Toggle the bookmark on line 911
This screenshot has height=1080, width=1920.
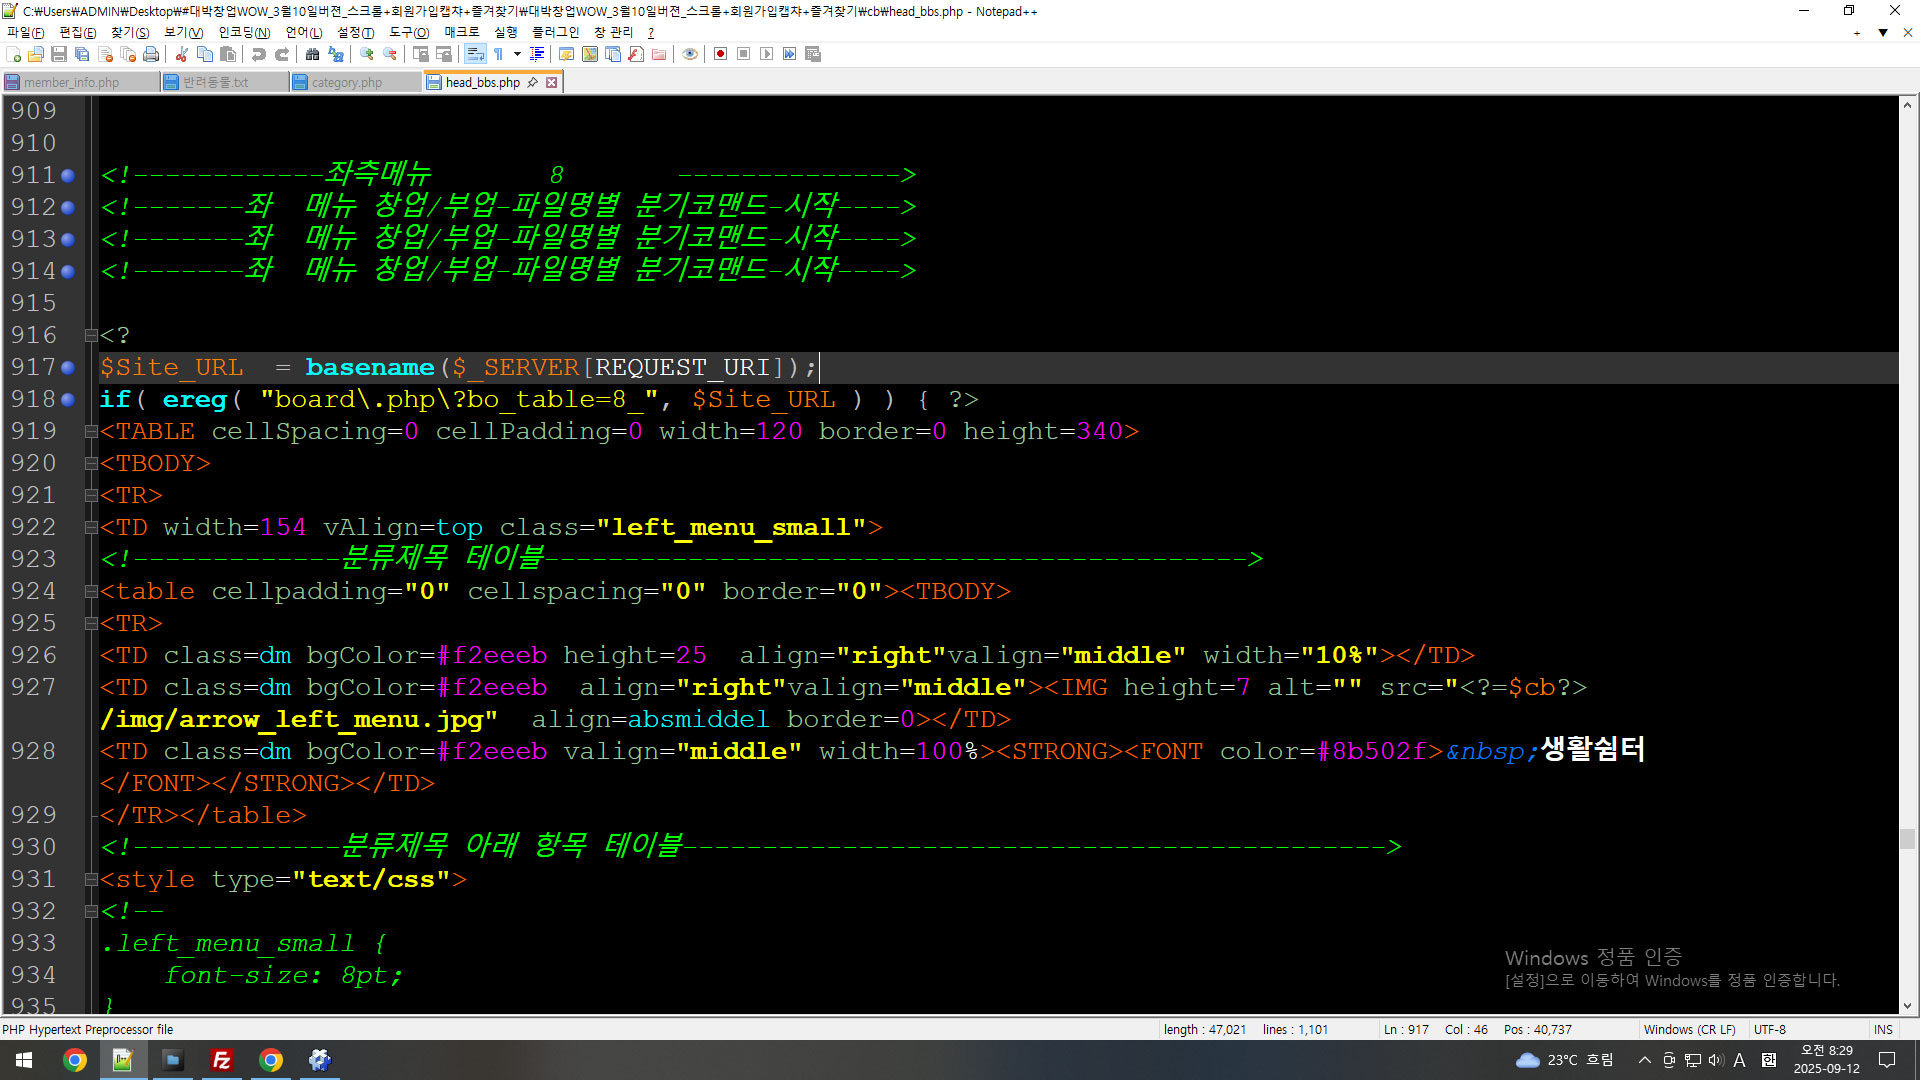(68, 175)
